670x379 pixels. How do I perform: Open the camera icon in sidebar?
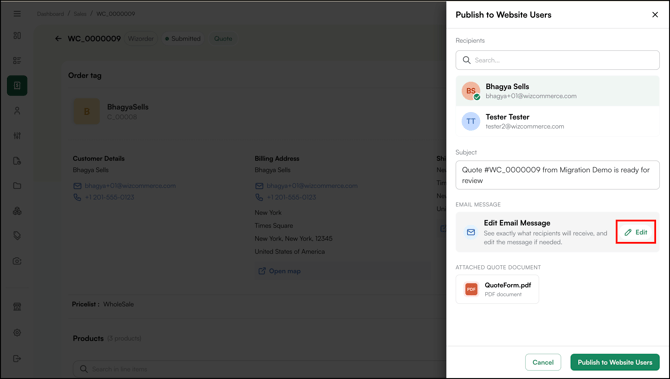[x=17, y=261]
